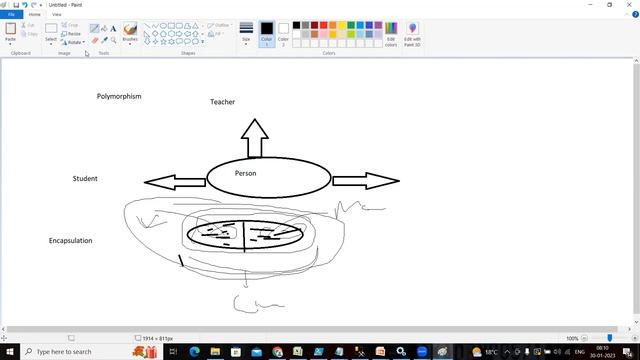Choose the Up arrow shape
This screenshot has width=640, height=360.
coord(195,33)
